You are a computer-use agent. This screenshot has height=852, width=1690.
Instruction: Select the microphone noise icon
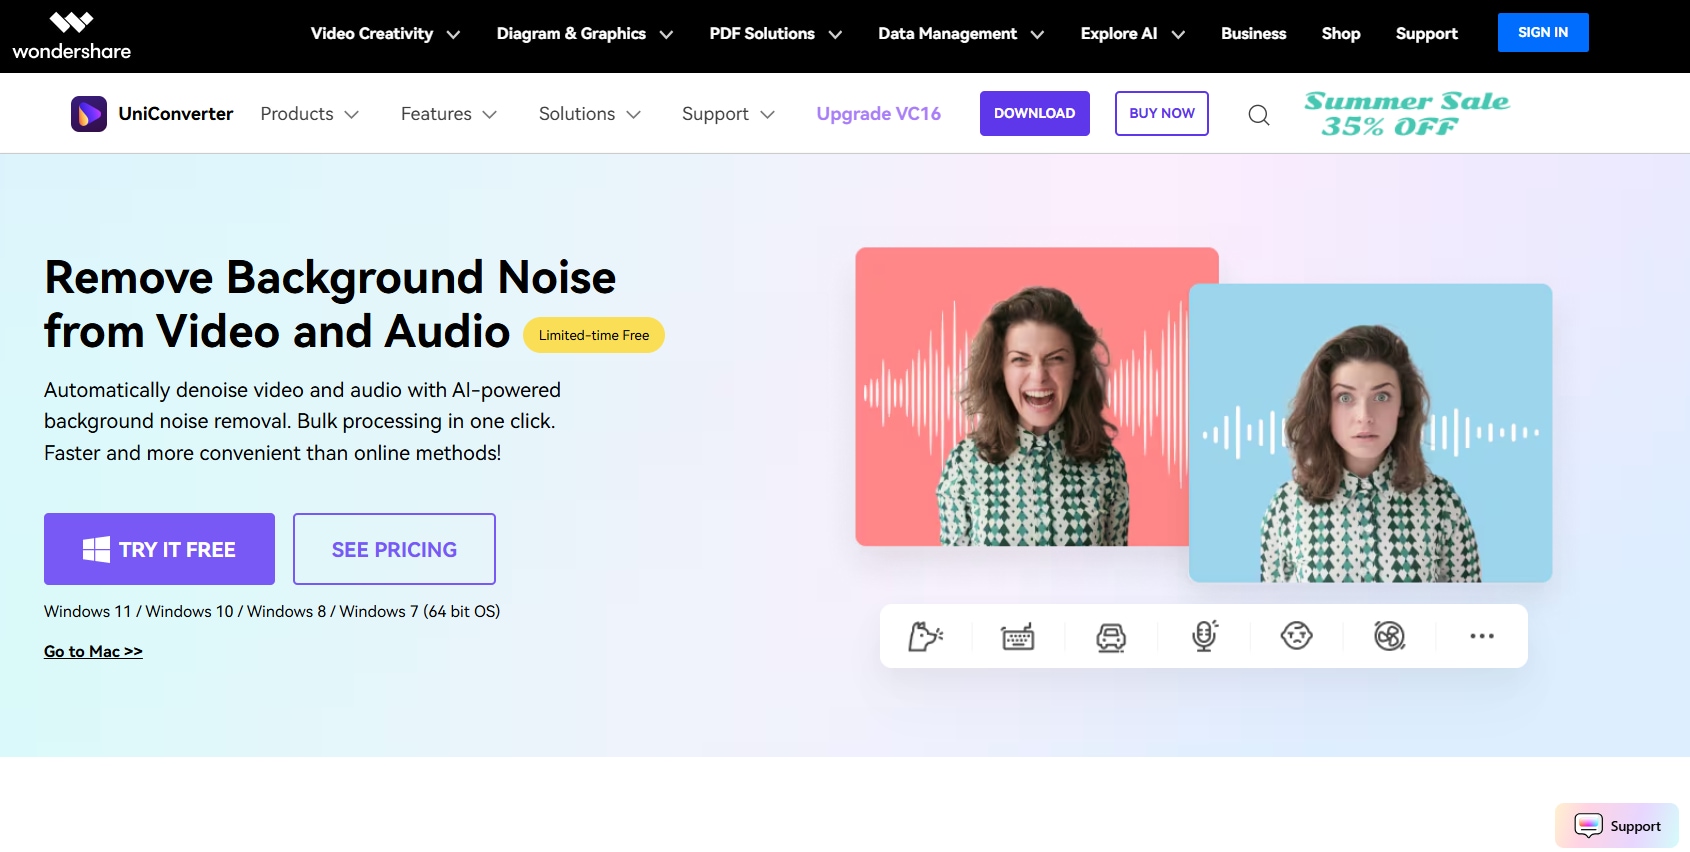[x=1205, y=636]
